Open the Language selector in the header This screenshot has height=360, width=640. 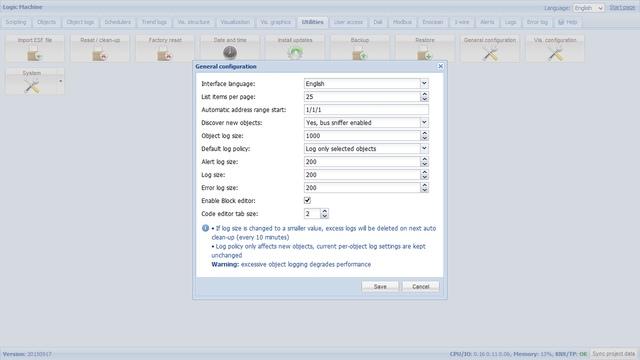pyautogui.click(x=588, y=8)
